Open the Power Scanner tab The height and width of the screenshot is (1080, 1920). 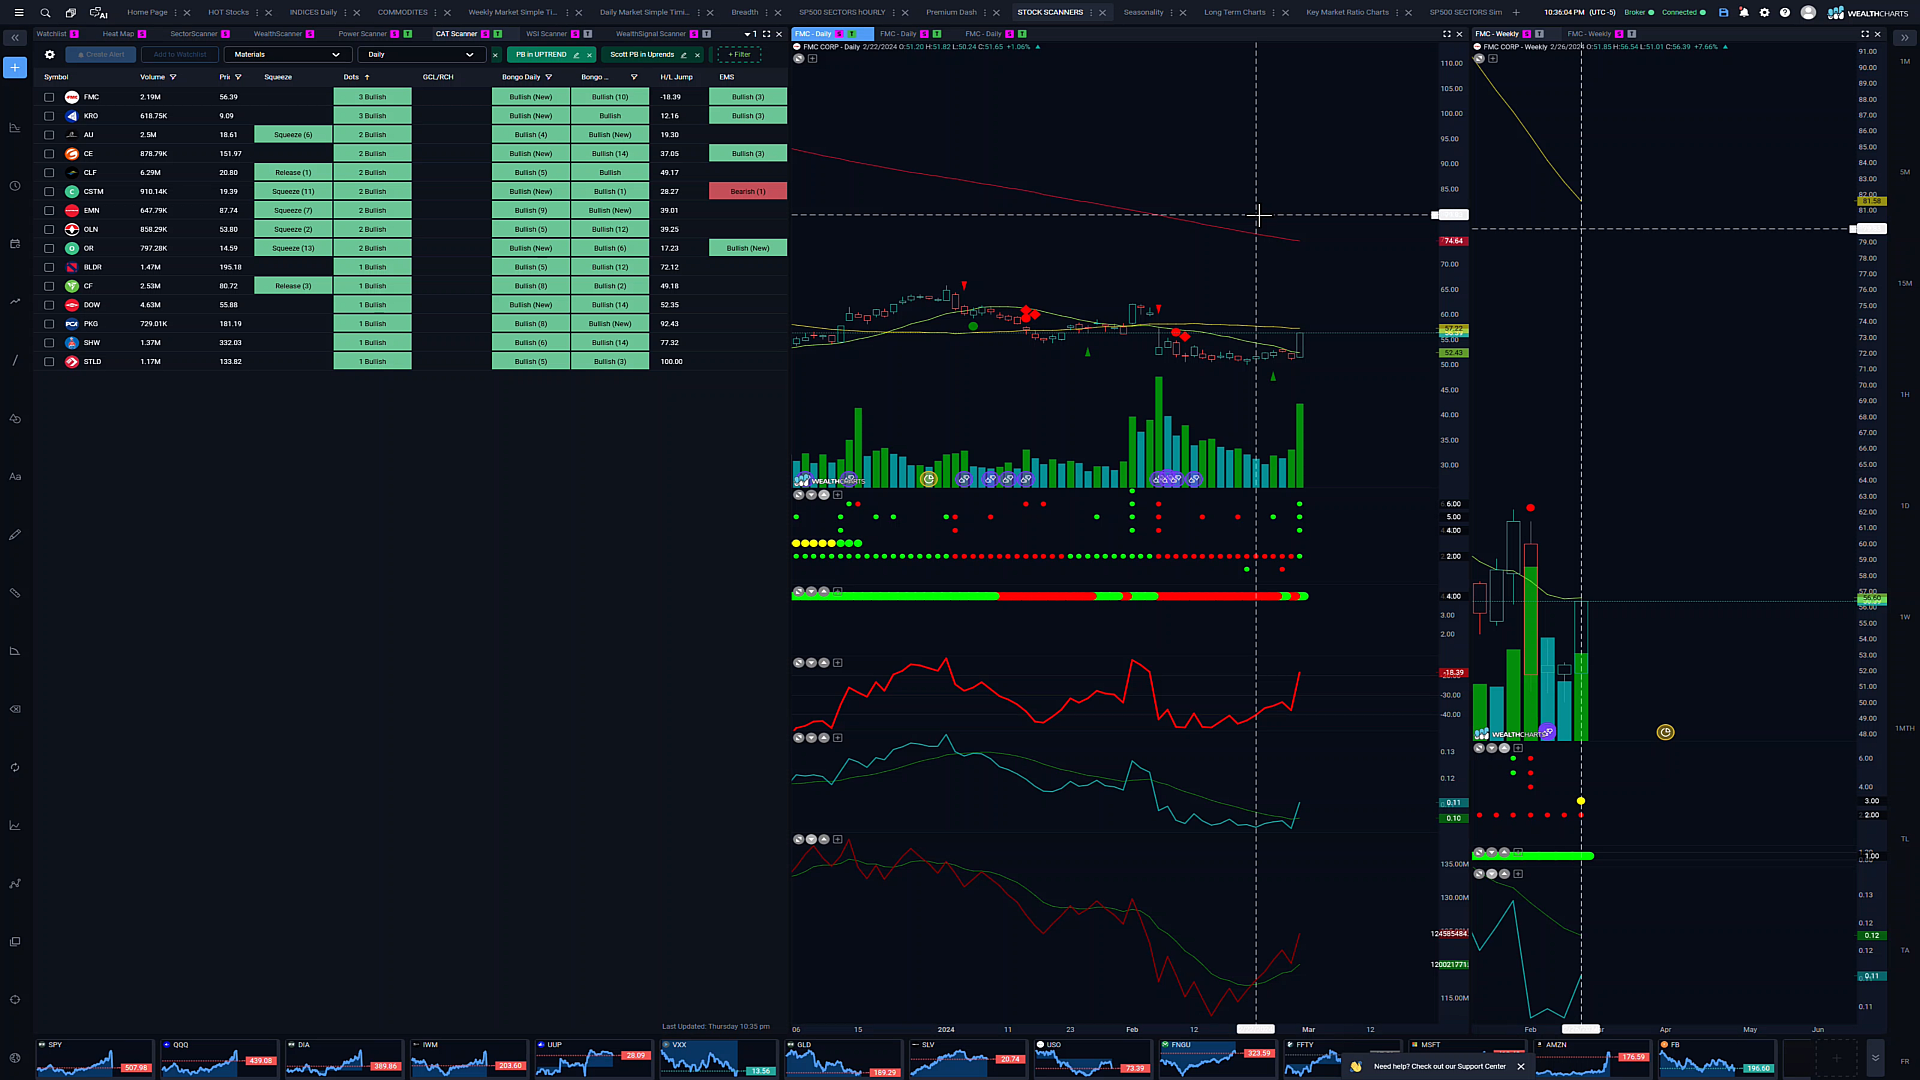click(x=363, y=34)
